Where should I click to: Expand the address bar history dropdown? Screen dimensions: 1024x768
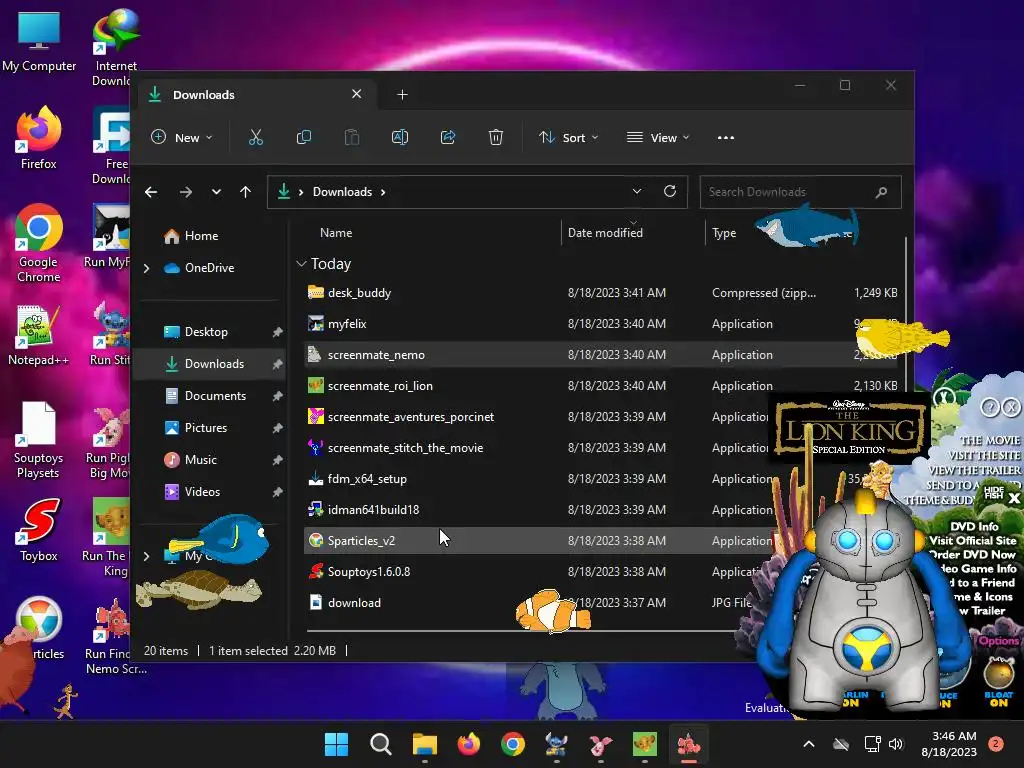click(x=637, y=191)
